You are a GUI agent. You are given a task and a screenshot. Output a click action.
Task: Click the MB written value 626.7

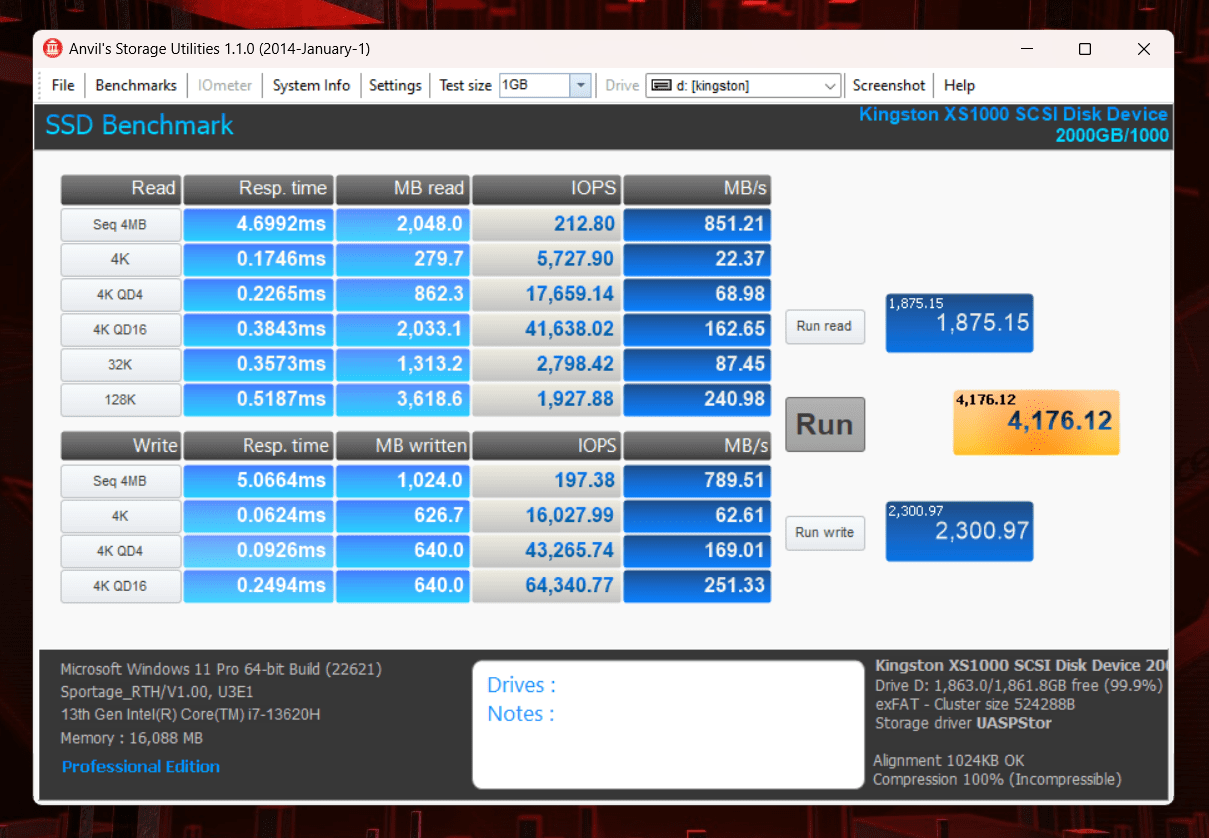tap(403, 516)
